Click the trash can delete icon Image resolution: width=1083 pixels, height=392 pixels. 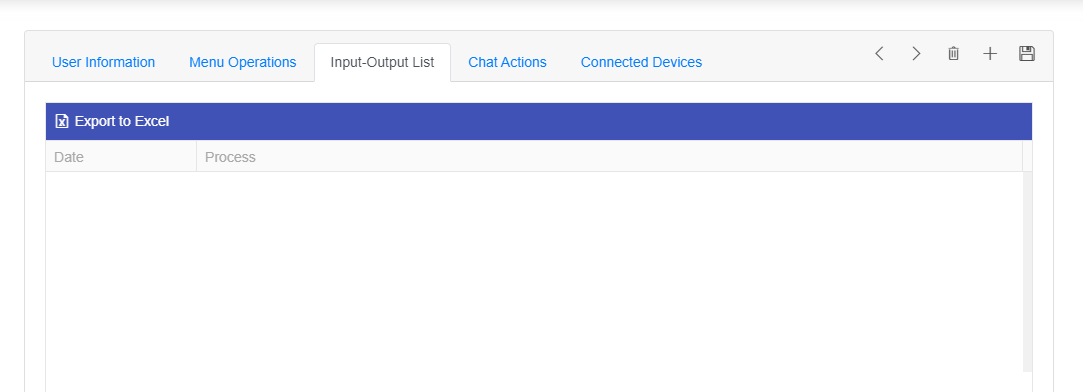click(x=953, y=54)
